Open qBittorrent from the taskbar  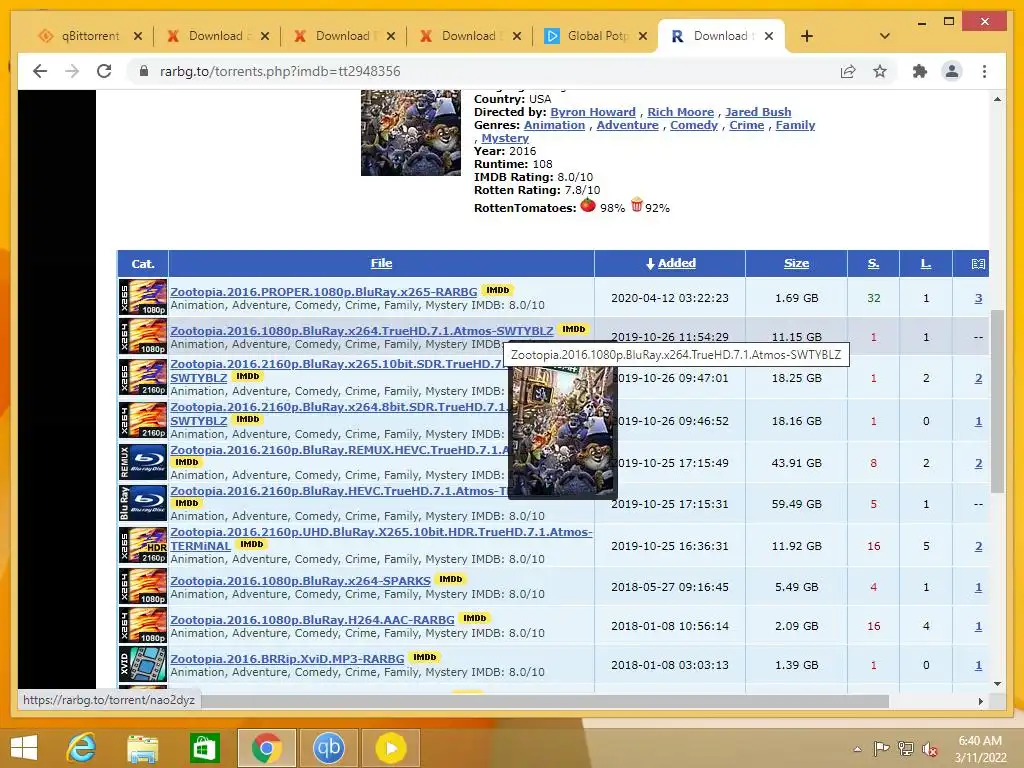click(328, 748)
